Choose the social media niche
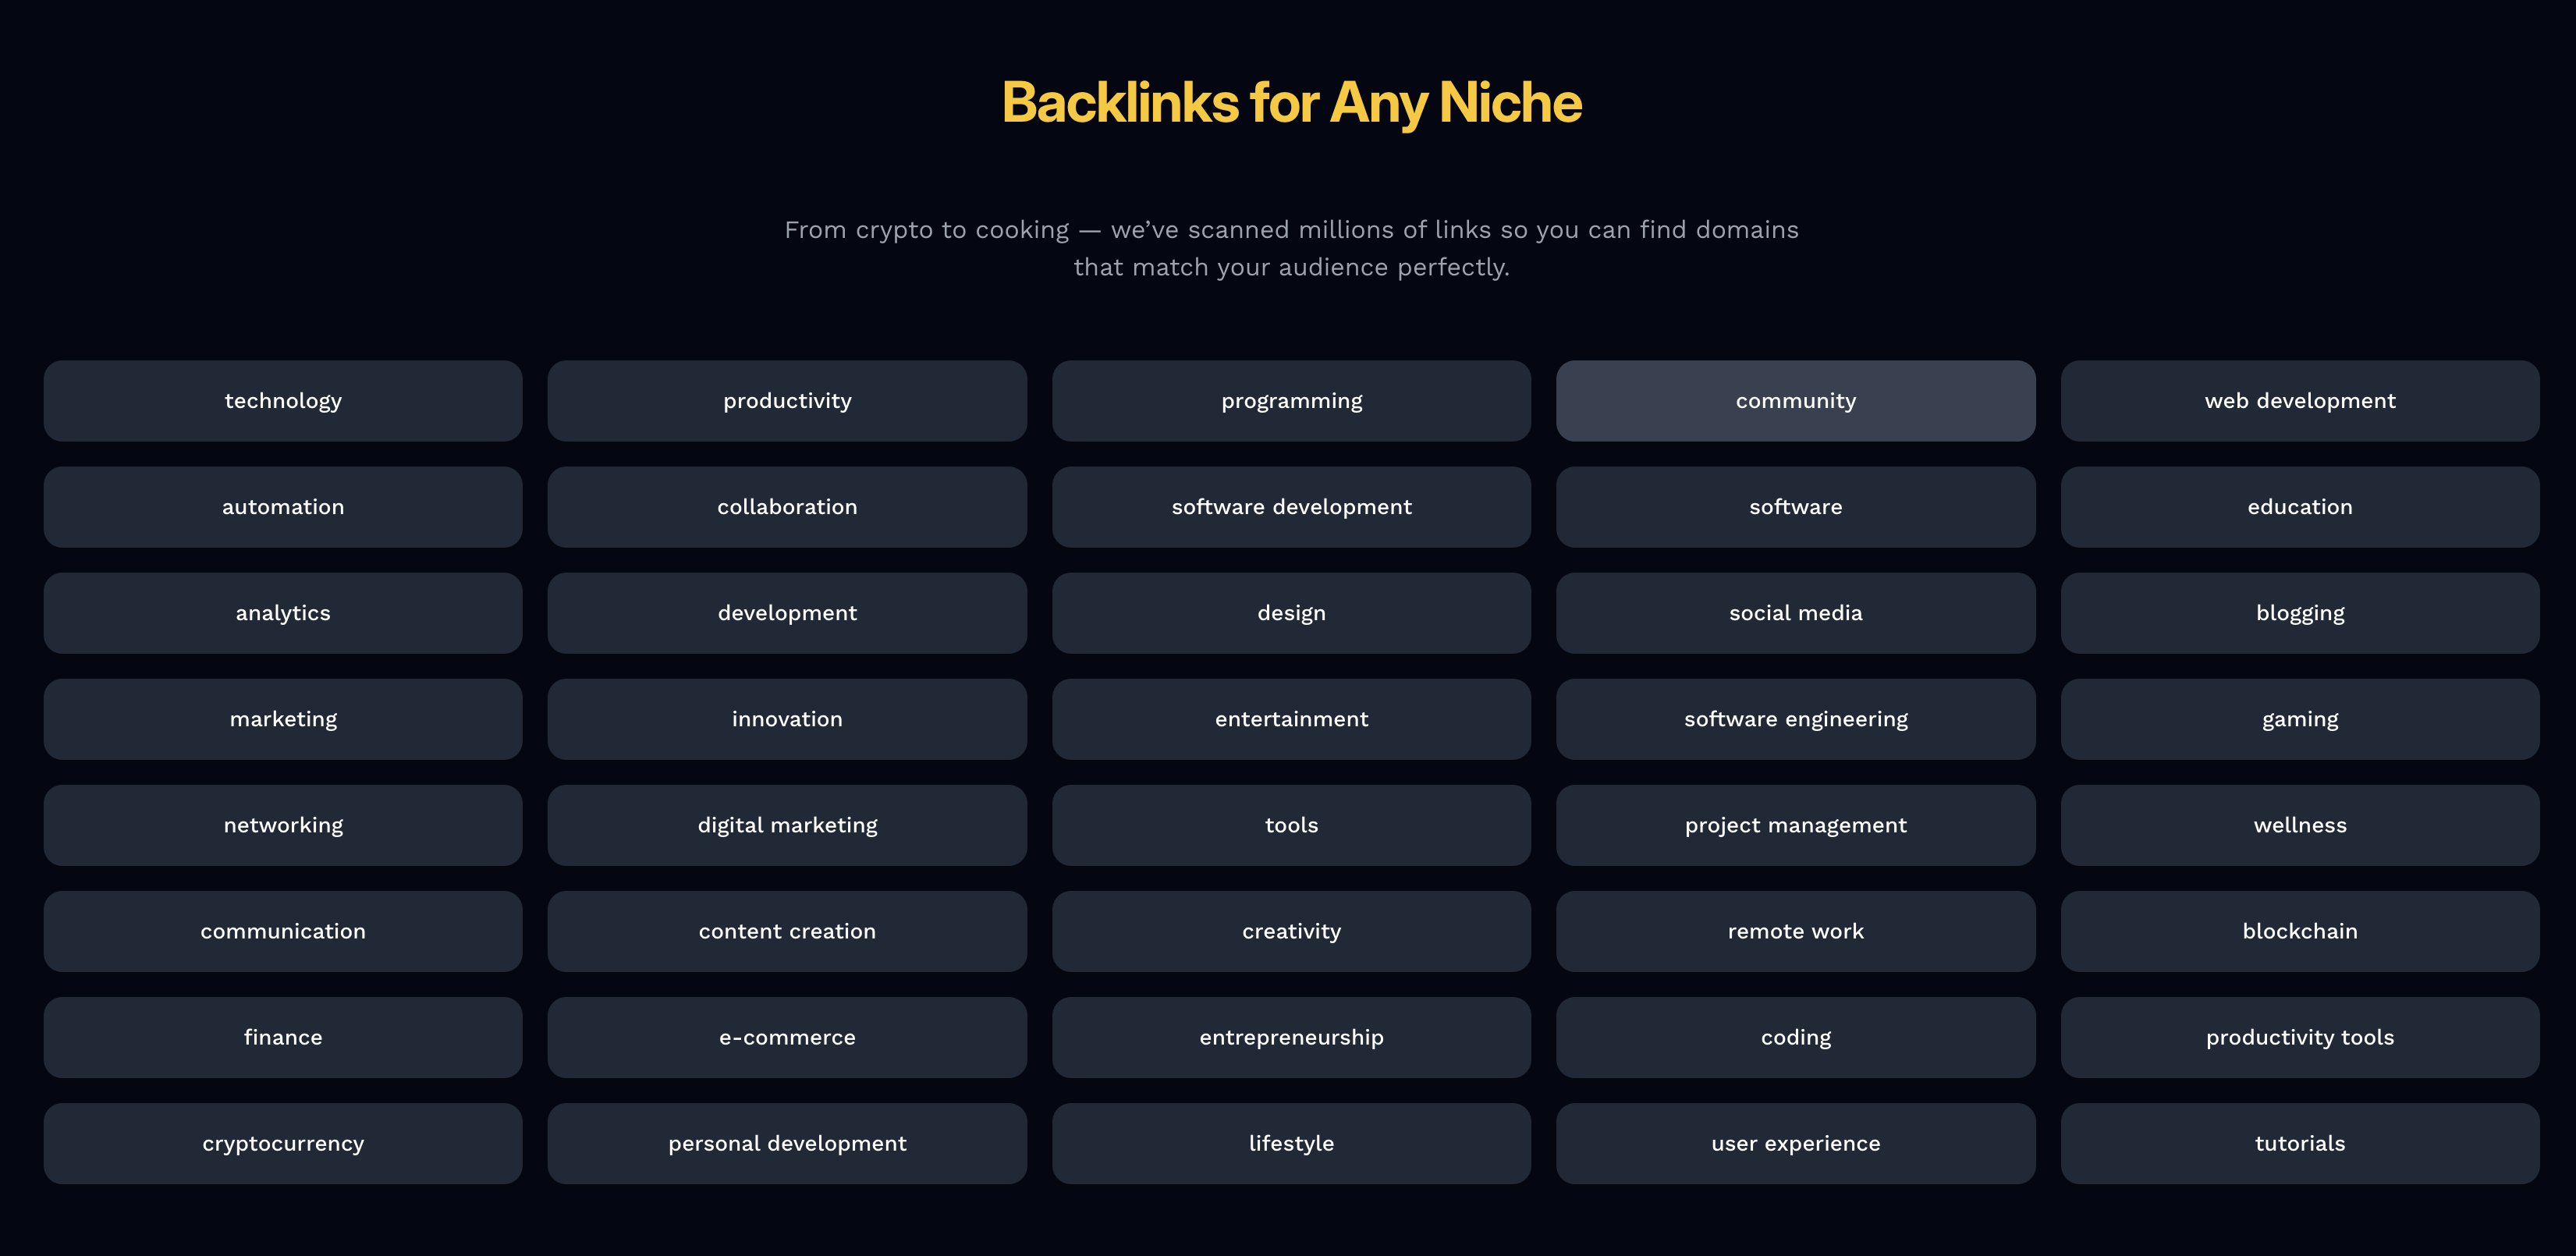This screenshot has width=2576, height=1256. click(1795, 613)
